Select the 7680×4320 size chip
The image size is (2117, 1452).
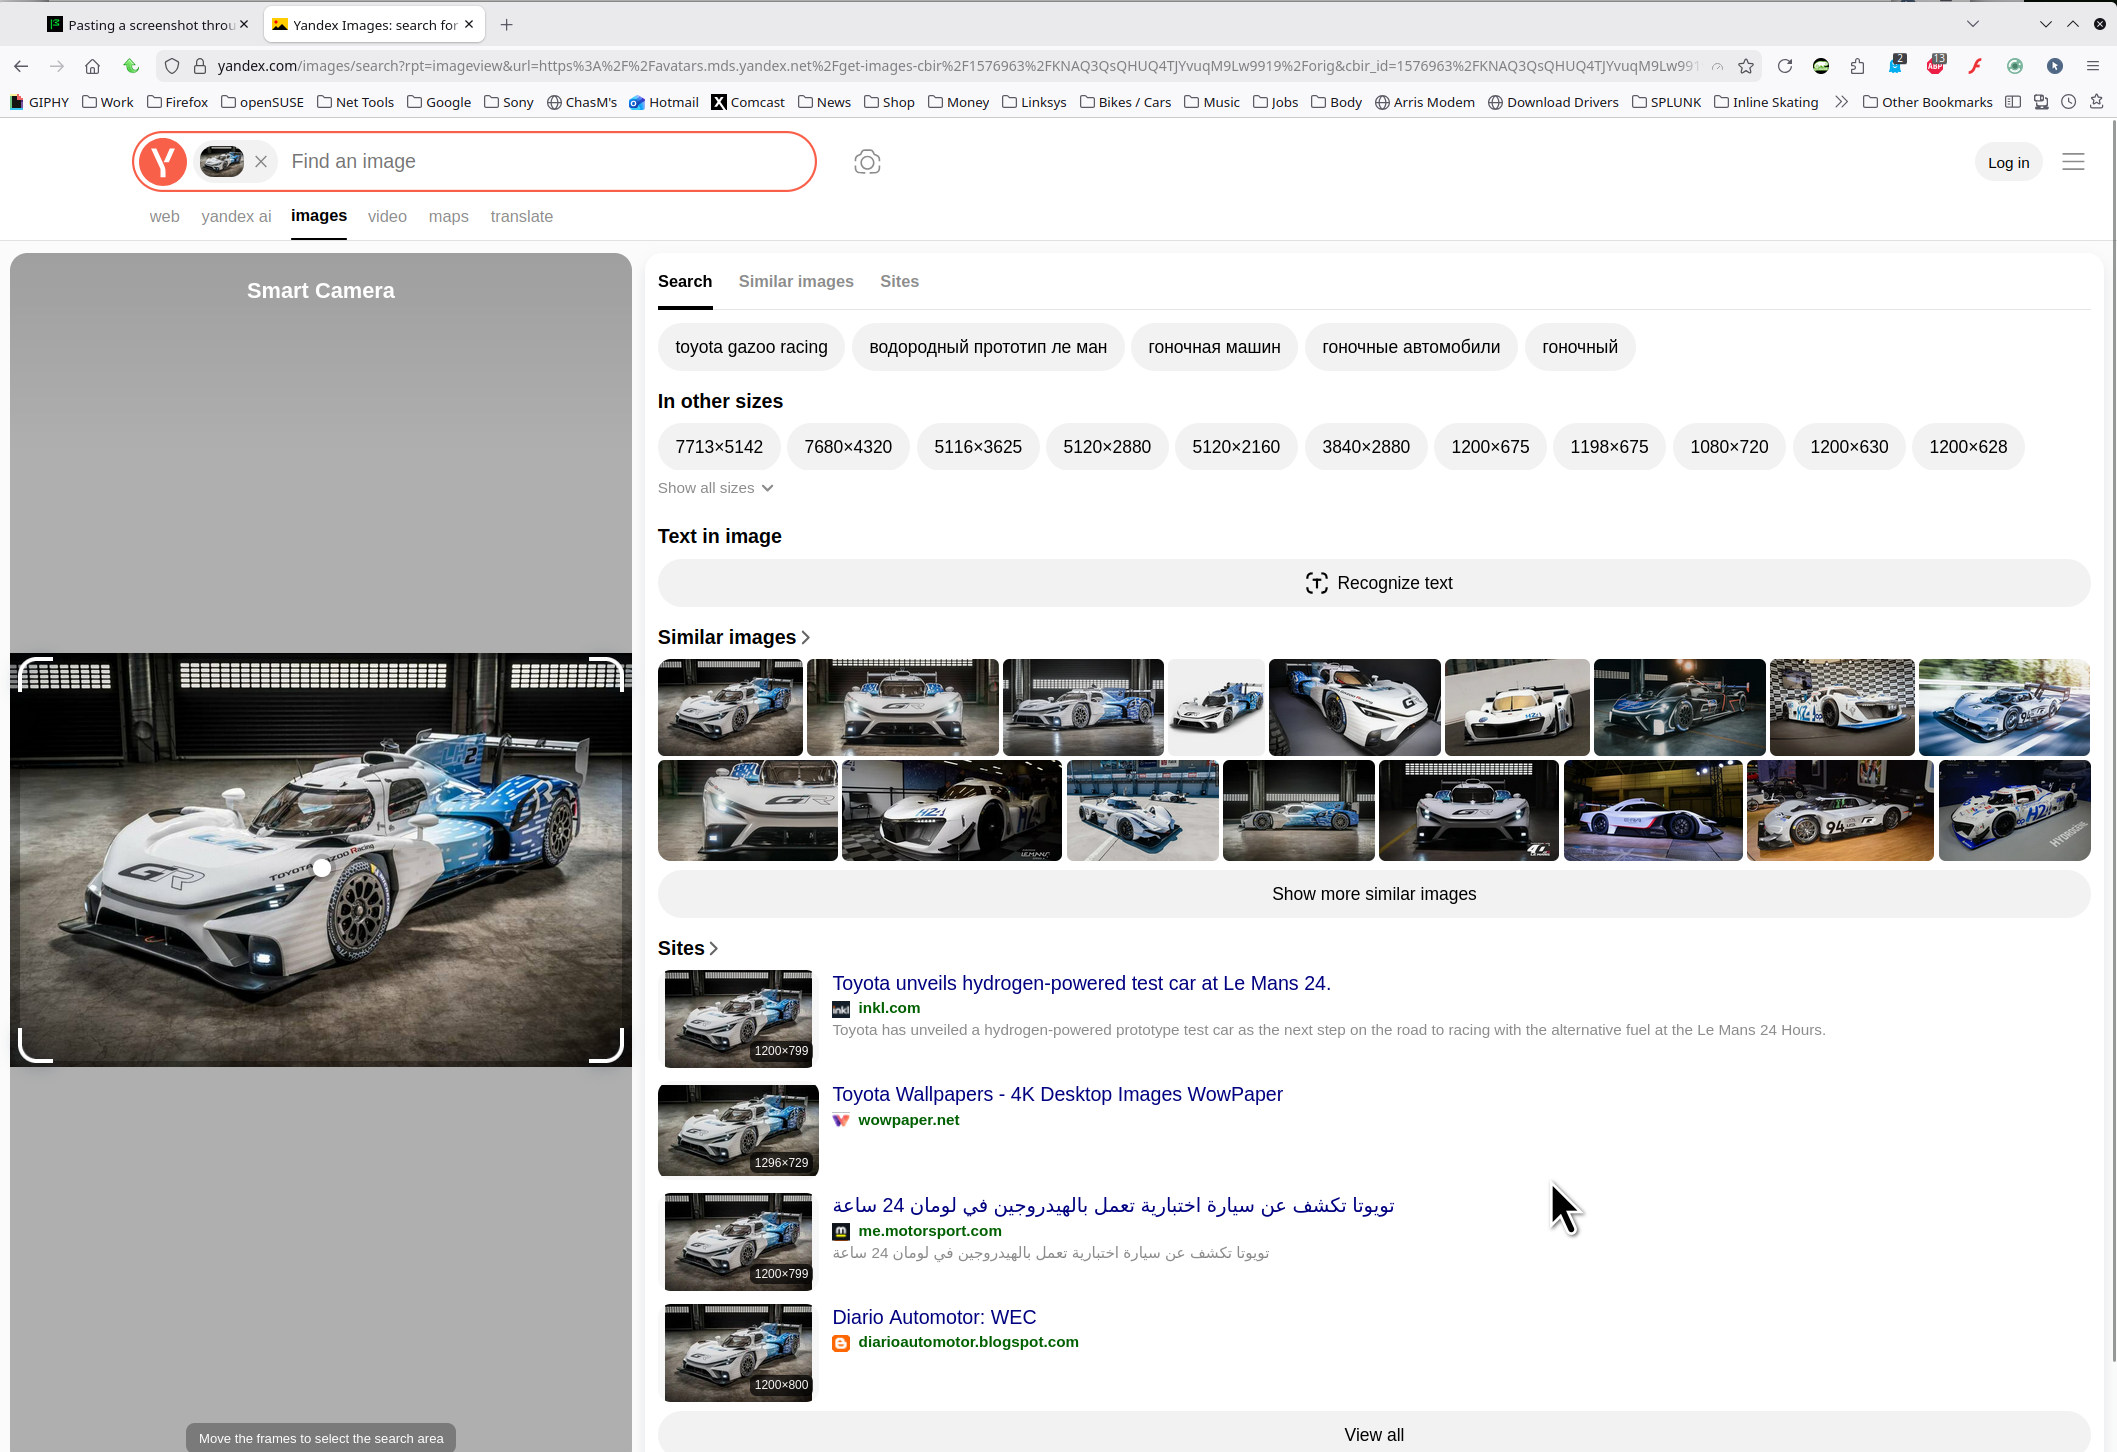coord(847,447)
